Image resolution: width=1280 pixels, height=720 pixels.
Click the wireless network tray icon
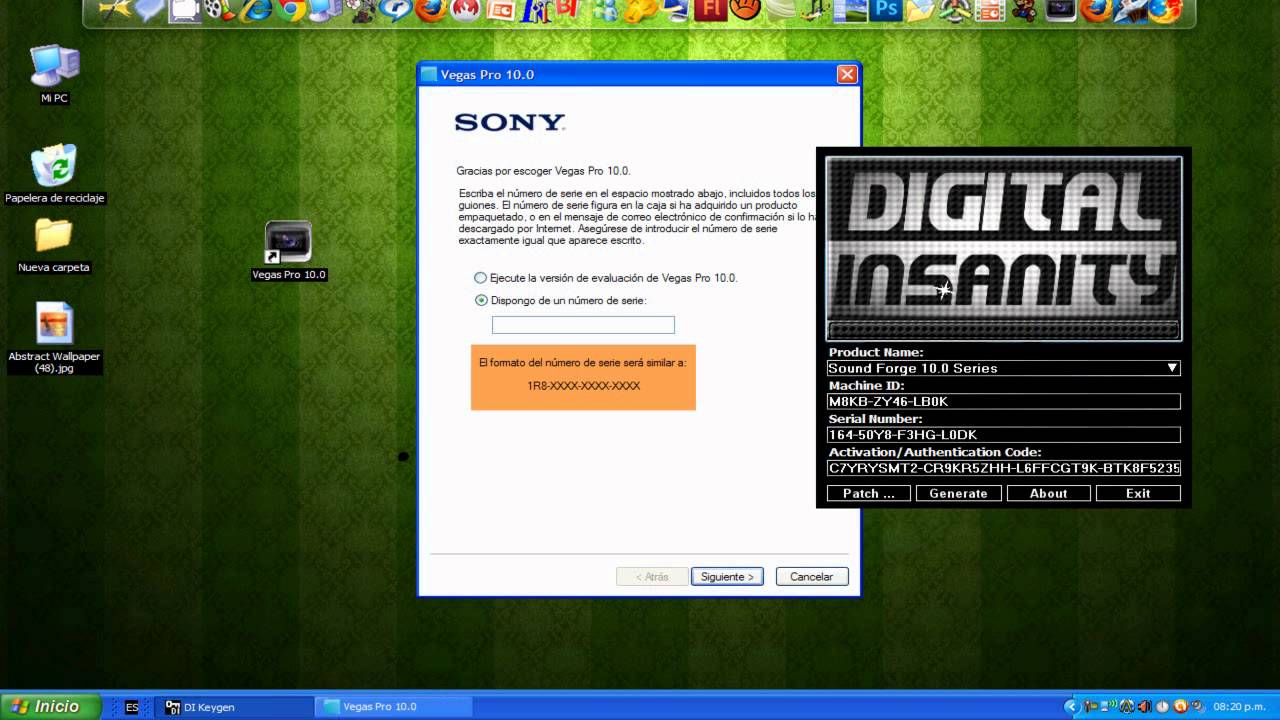click(x=1108, y=707)
